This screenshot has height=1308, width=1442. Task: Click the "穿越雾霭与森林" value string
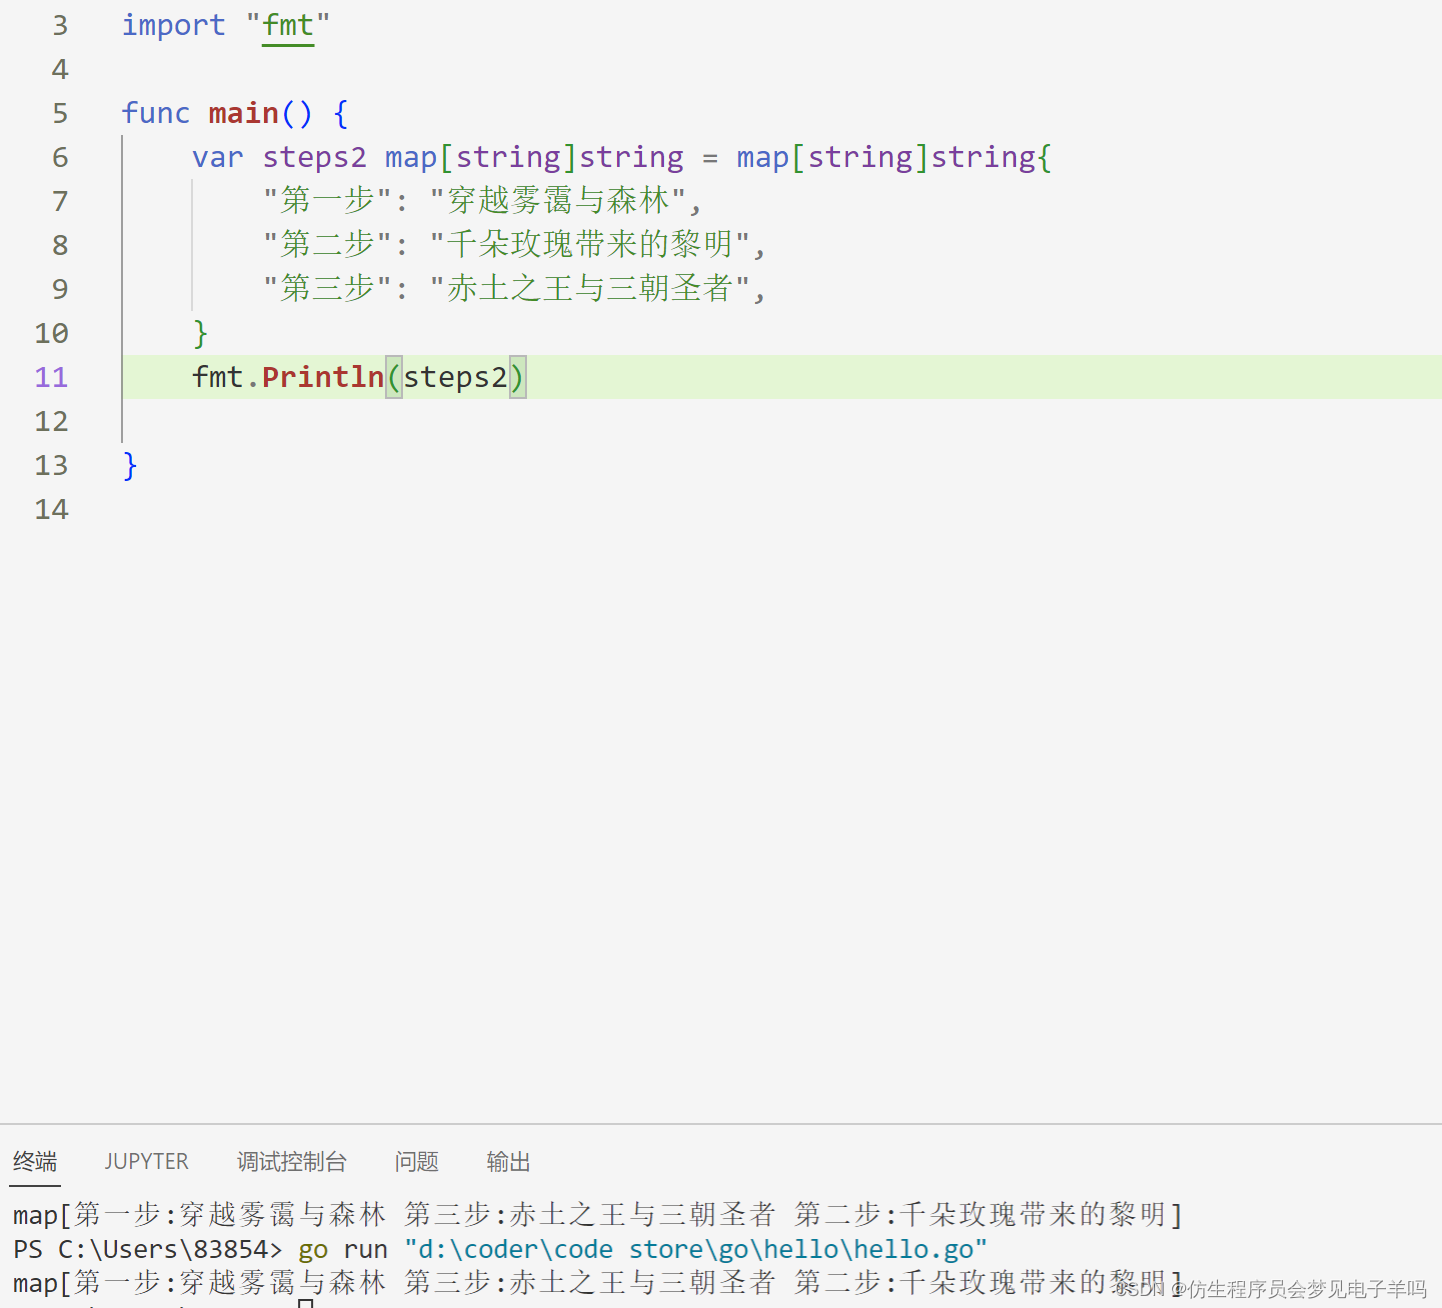[x=558, y=201]
